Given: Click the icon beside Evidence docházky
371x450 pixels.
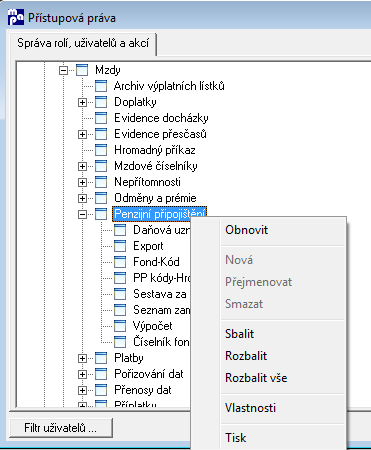Looking at the screenshot, I should point(101,118).
